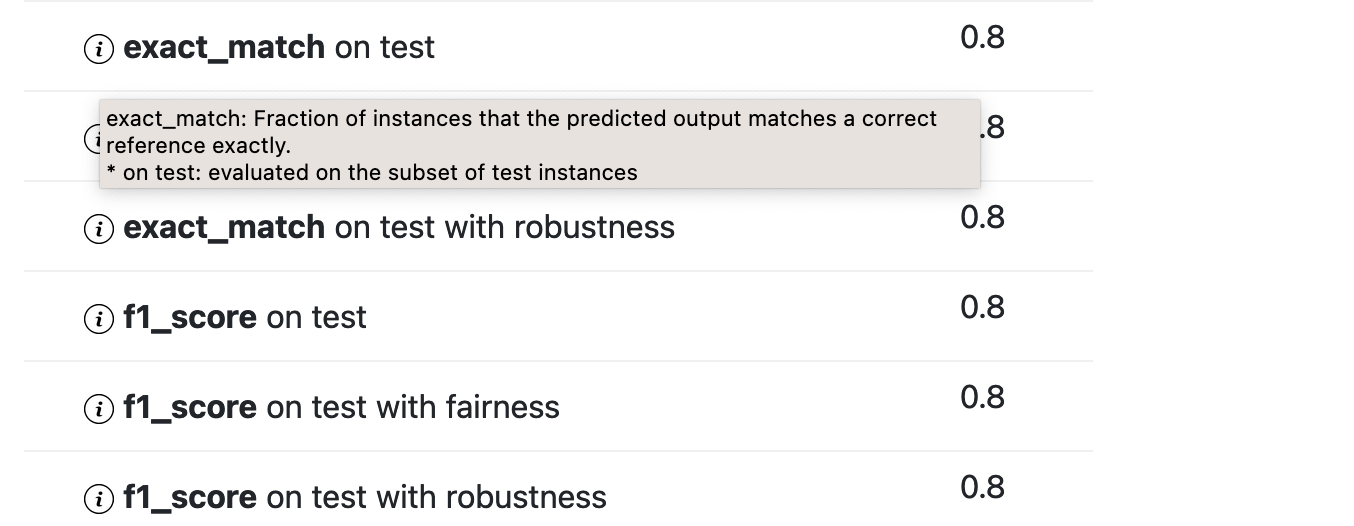Screen dimensions: 1354x526
Task: Click the info icon beside exact_match on test
Action: pyautogui.click(x=98, y=49)
